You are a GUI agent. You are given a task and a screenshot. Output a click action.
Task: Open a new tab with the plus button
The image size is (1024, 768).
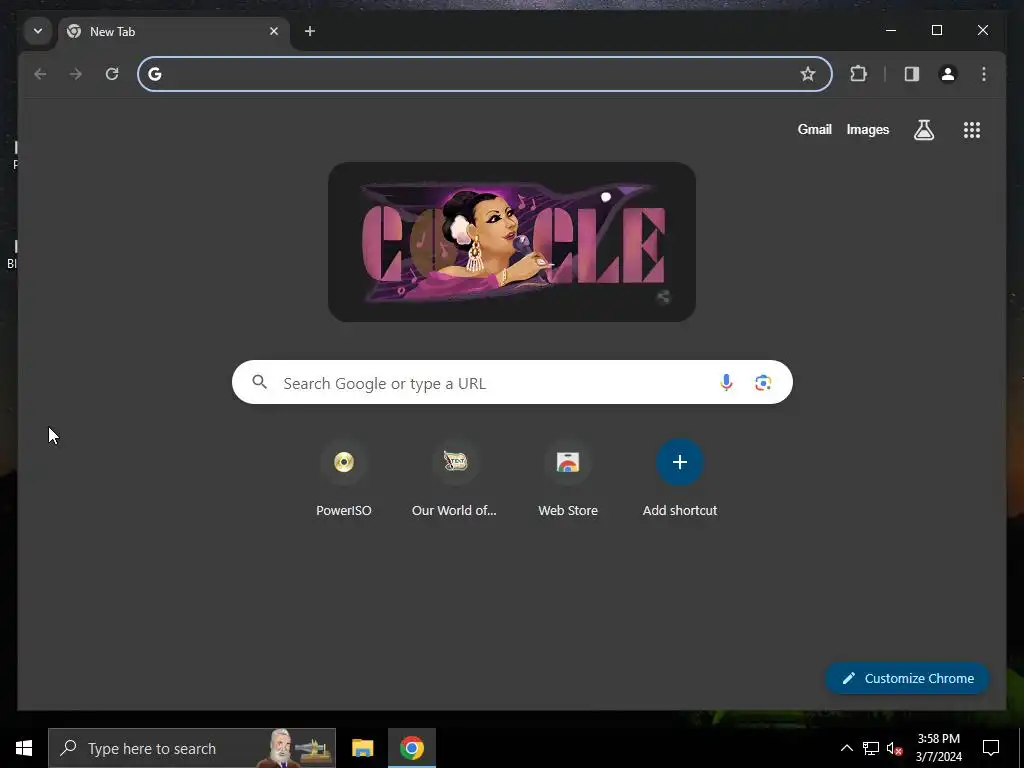[x=310, y=31]
